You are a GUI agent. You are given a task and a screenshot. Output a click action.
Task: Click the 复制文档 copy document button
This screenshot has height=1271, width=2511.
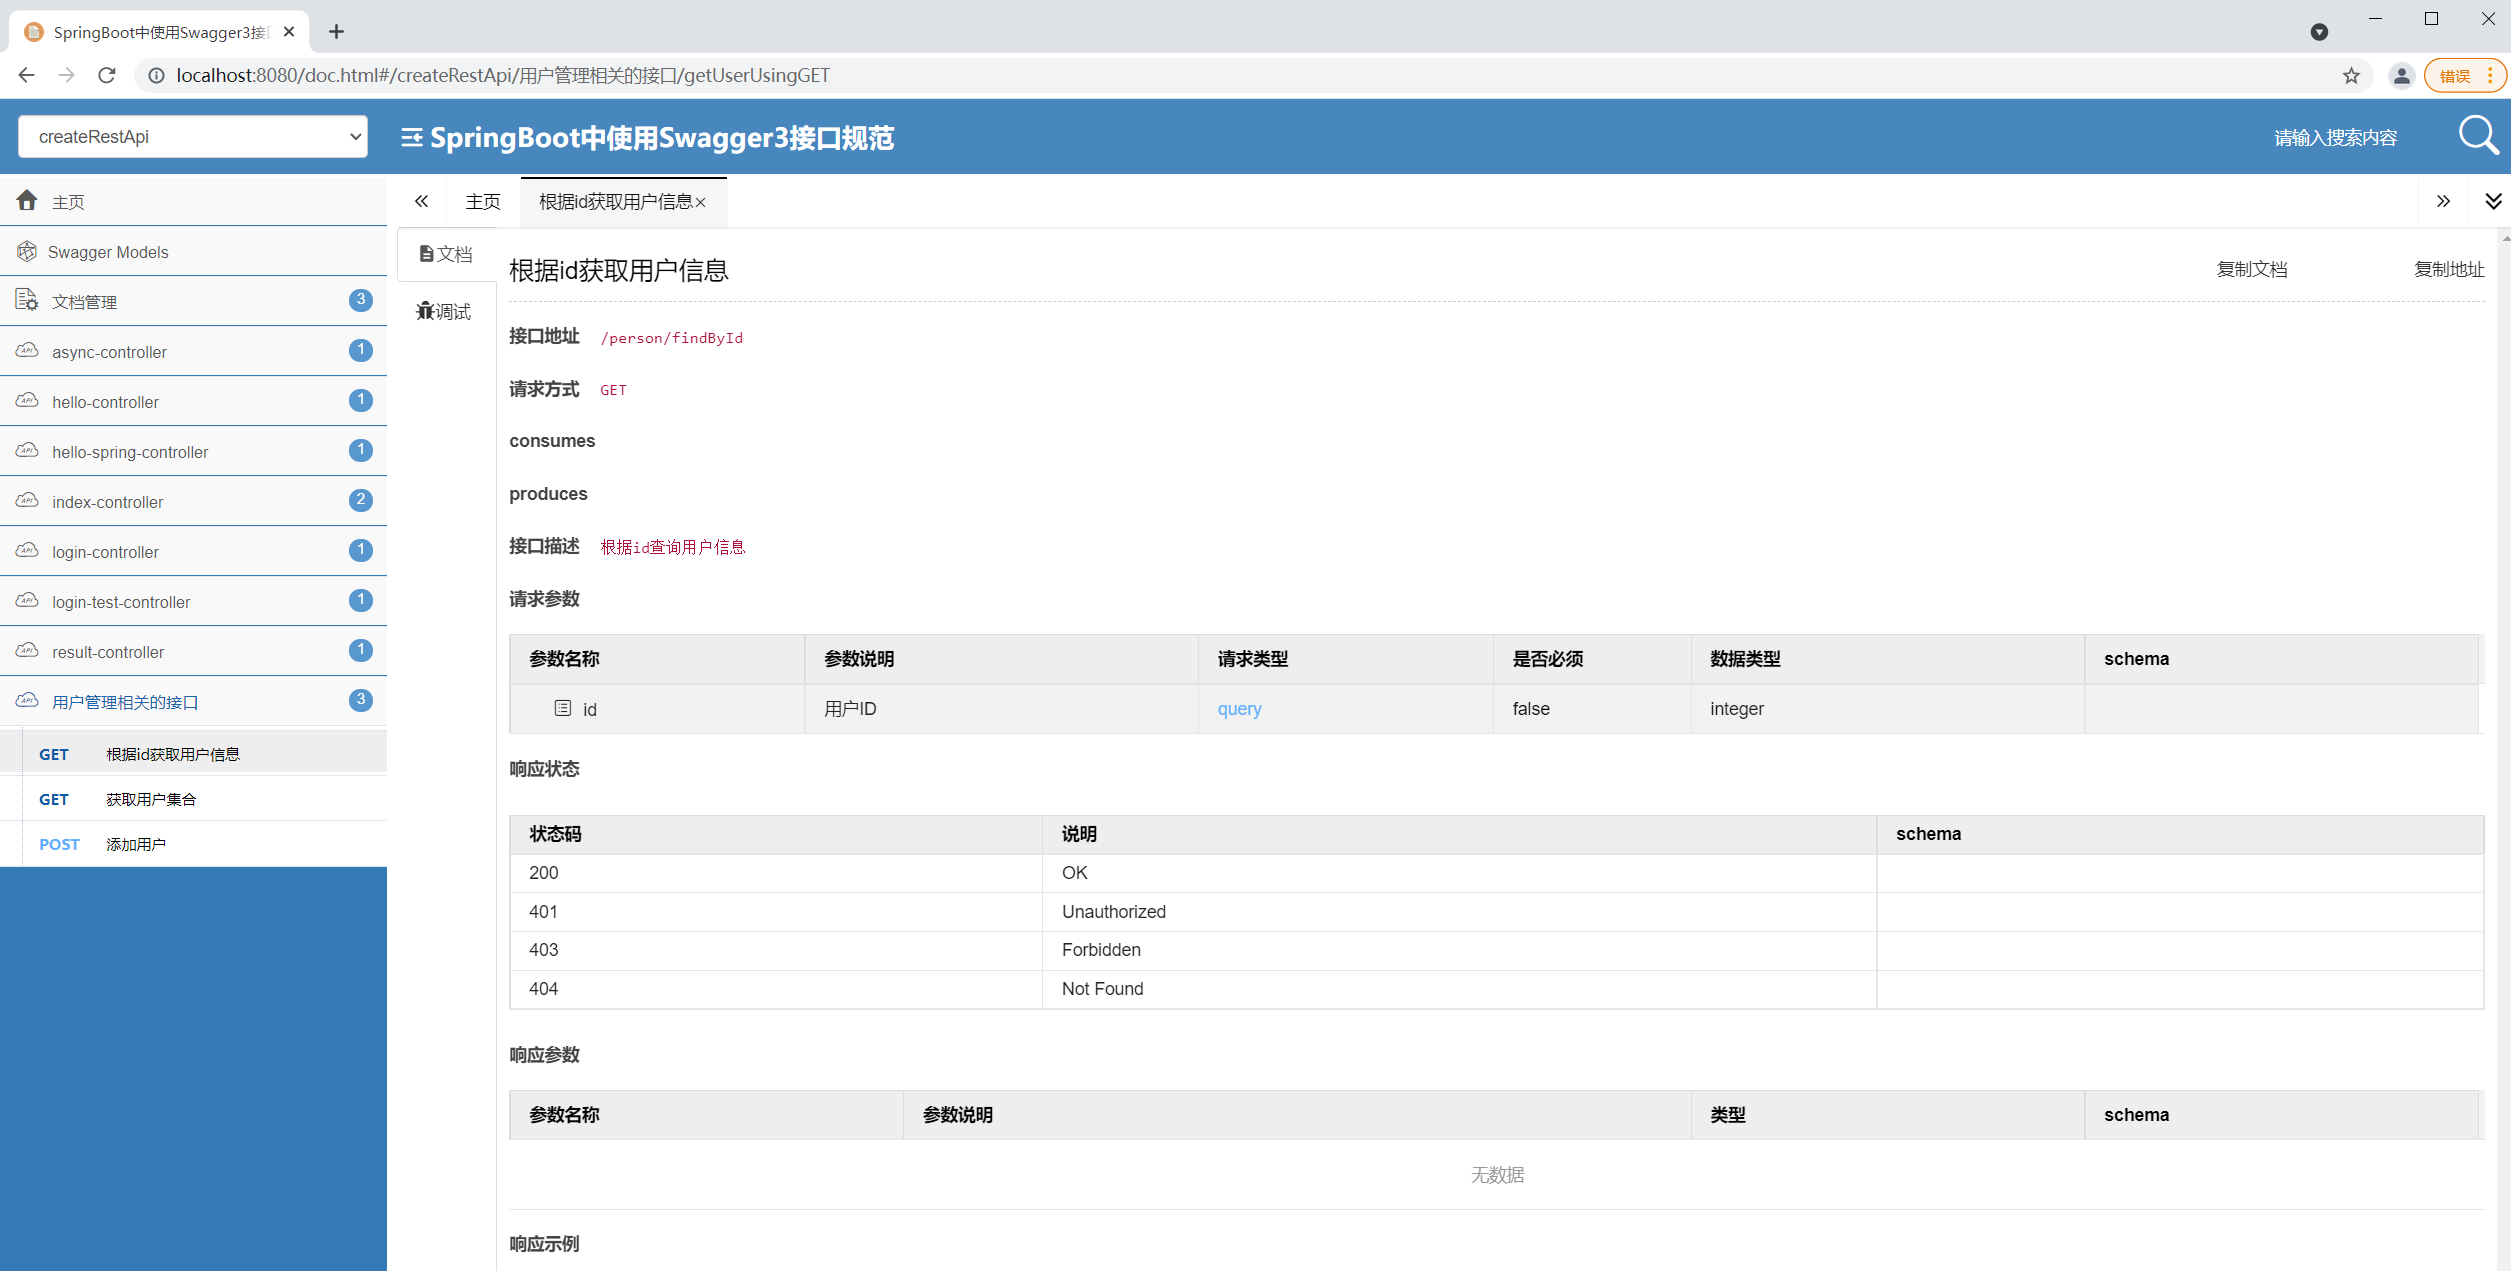pos(2251,268)
